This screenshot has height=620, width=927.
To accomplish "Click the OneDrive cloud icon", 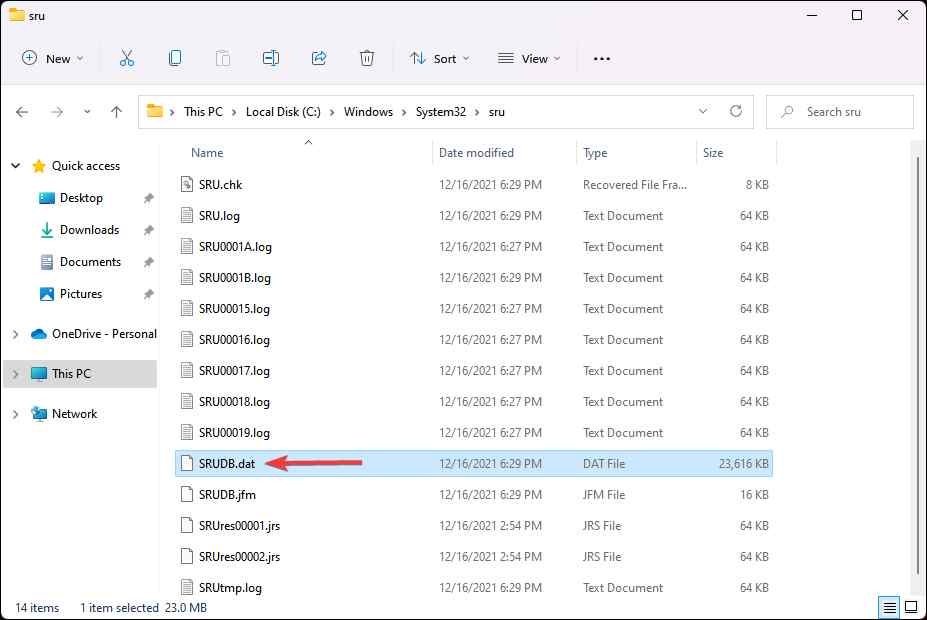I will (38, 334).
